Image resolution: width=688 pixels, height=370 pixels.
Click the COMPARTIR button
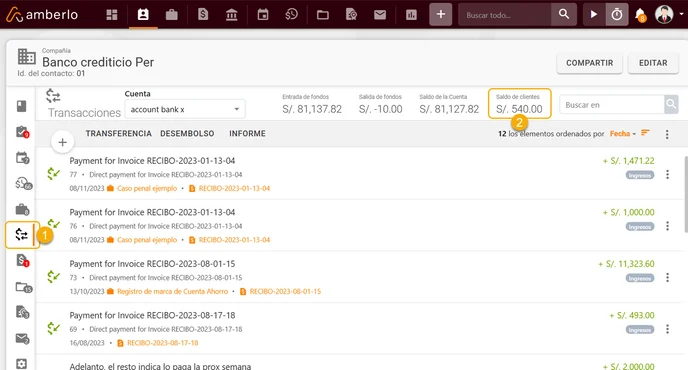589,63
